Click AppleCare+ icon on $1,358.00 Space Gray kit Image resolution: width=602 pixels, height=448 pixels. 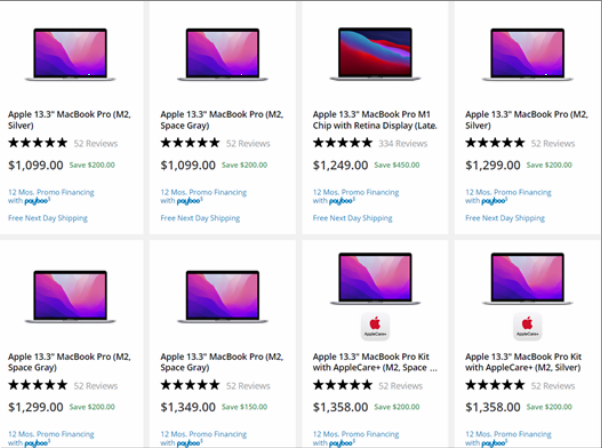(x=374, y=327)
